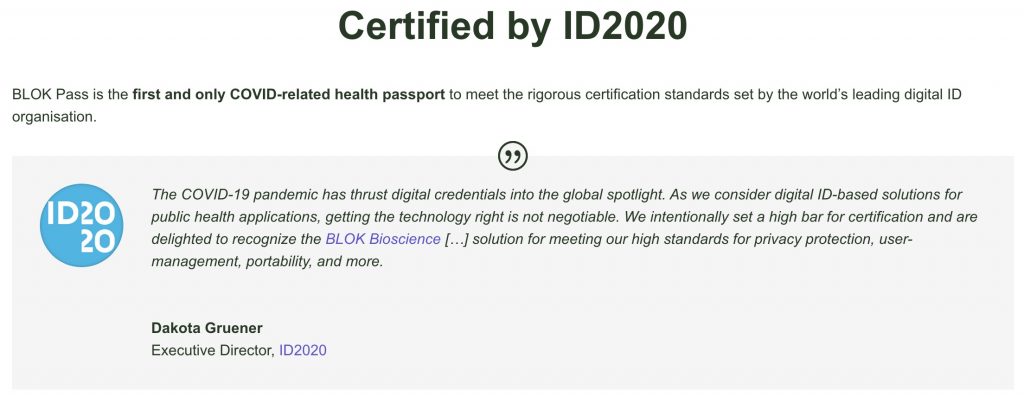Screen dimensions: 1024x397
Task: Click the quotation mark icon above the quote
Action: point(513,156)
